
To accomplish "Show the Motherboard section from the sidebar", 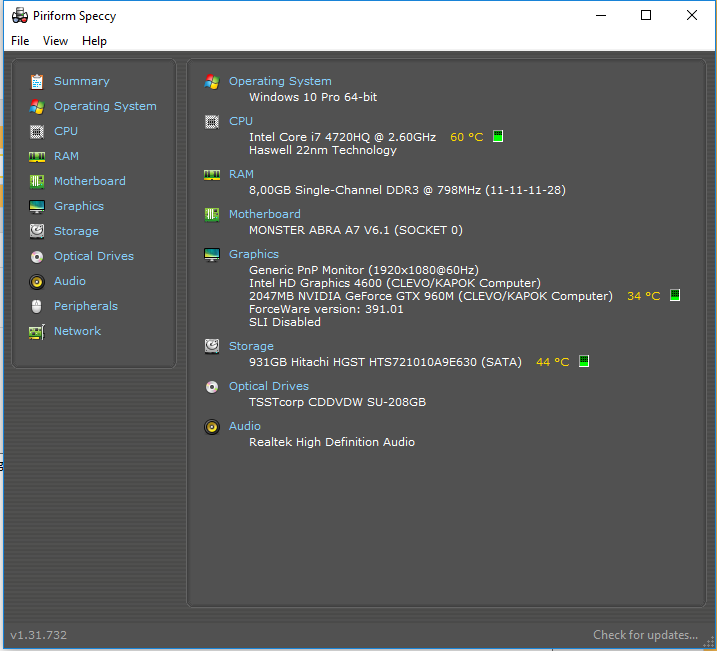I will pos(90,181).
